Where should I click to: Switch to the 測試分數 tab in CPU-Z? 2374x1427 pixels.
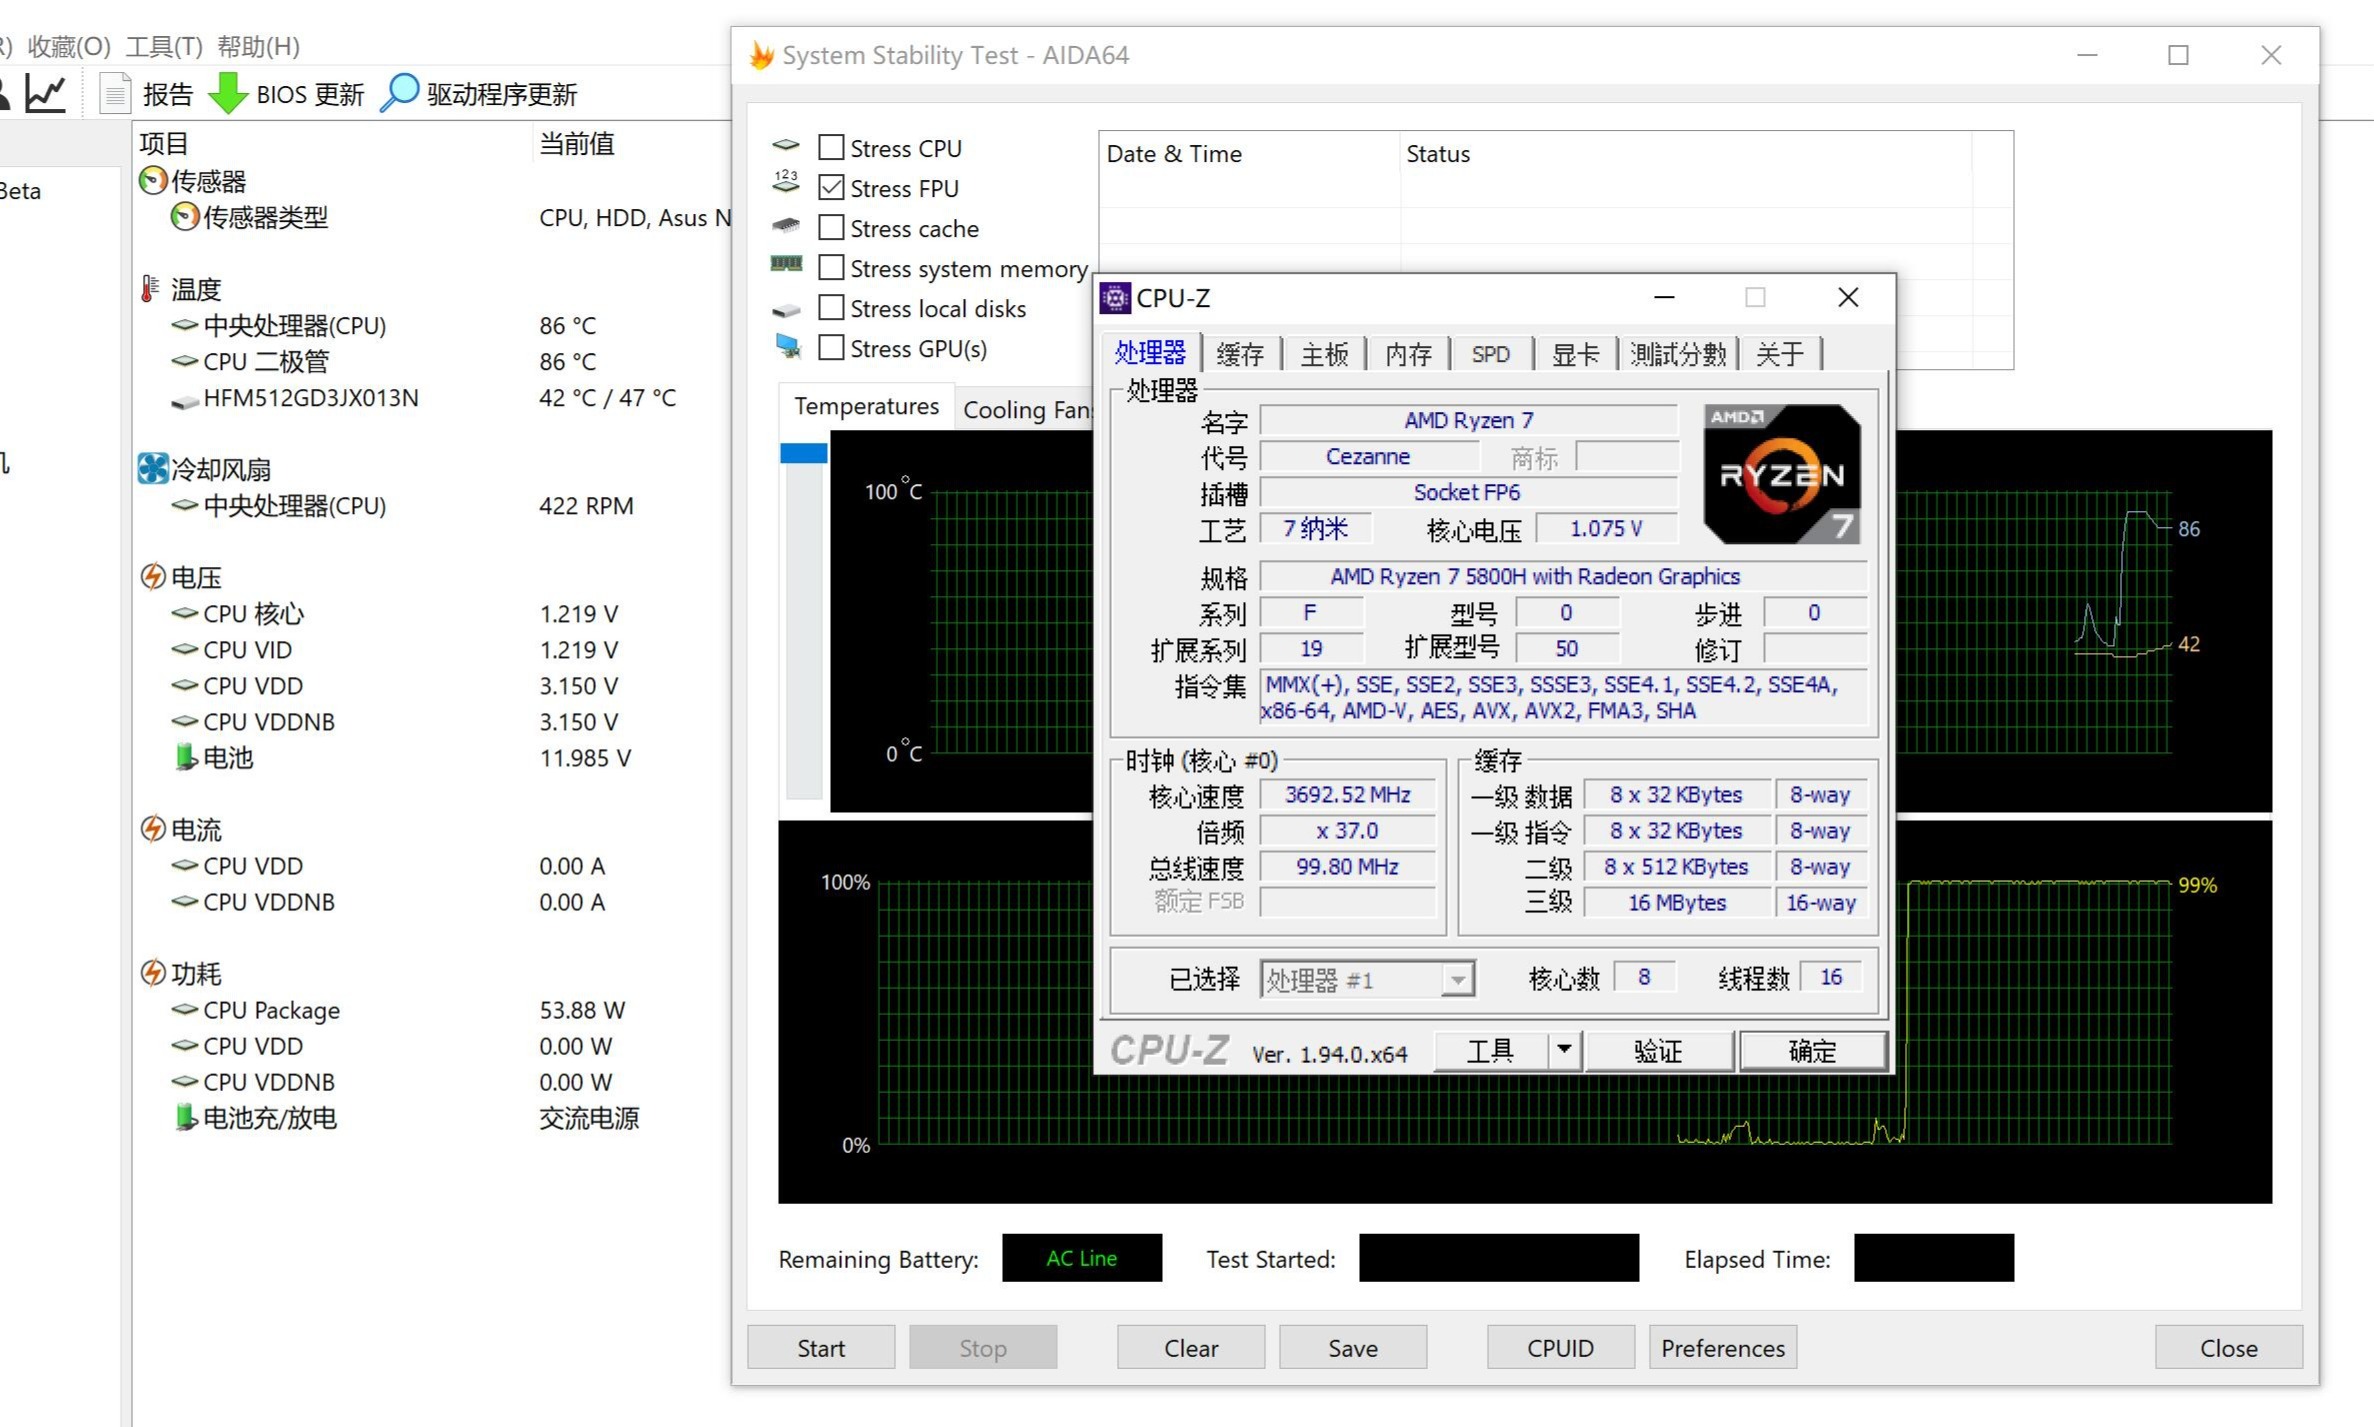click(x=1678, y=354)
